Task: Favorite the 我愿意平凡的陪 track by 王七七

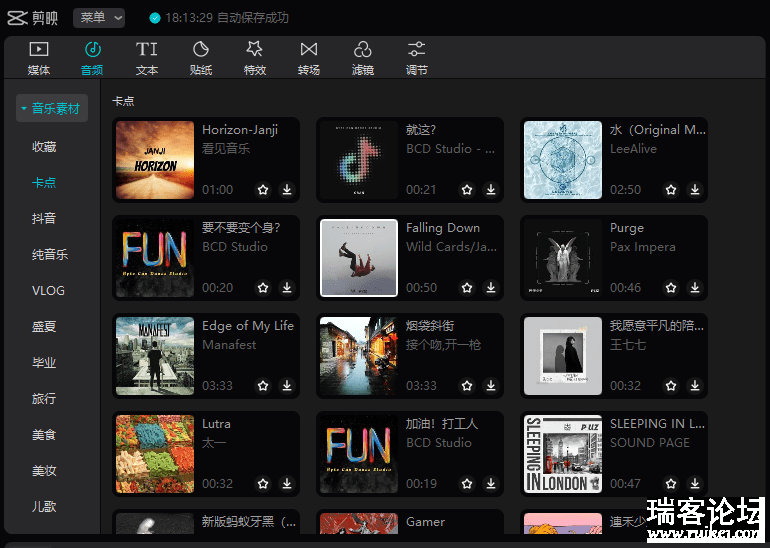Action: click(671, 385)
